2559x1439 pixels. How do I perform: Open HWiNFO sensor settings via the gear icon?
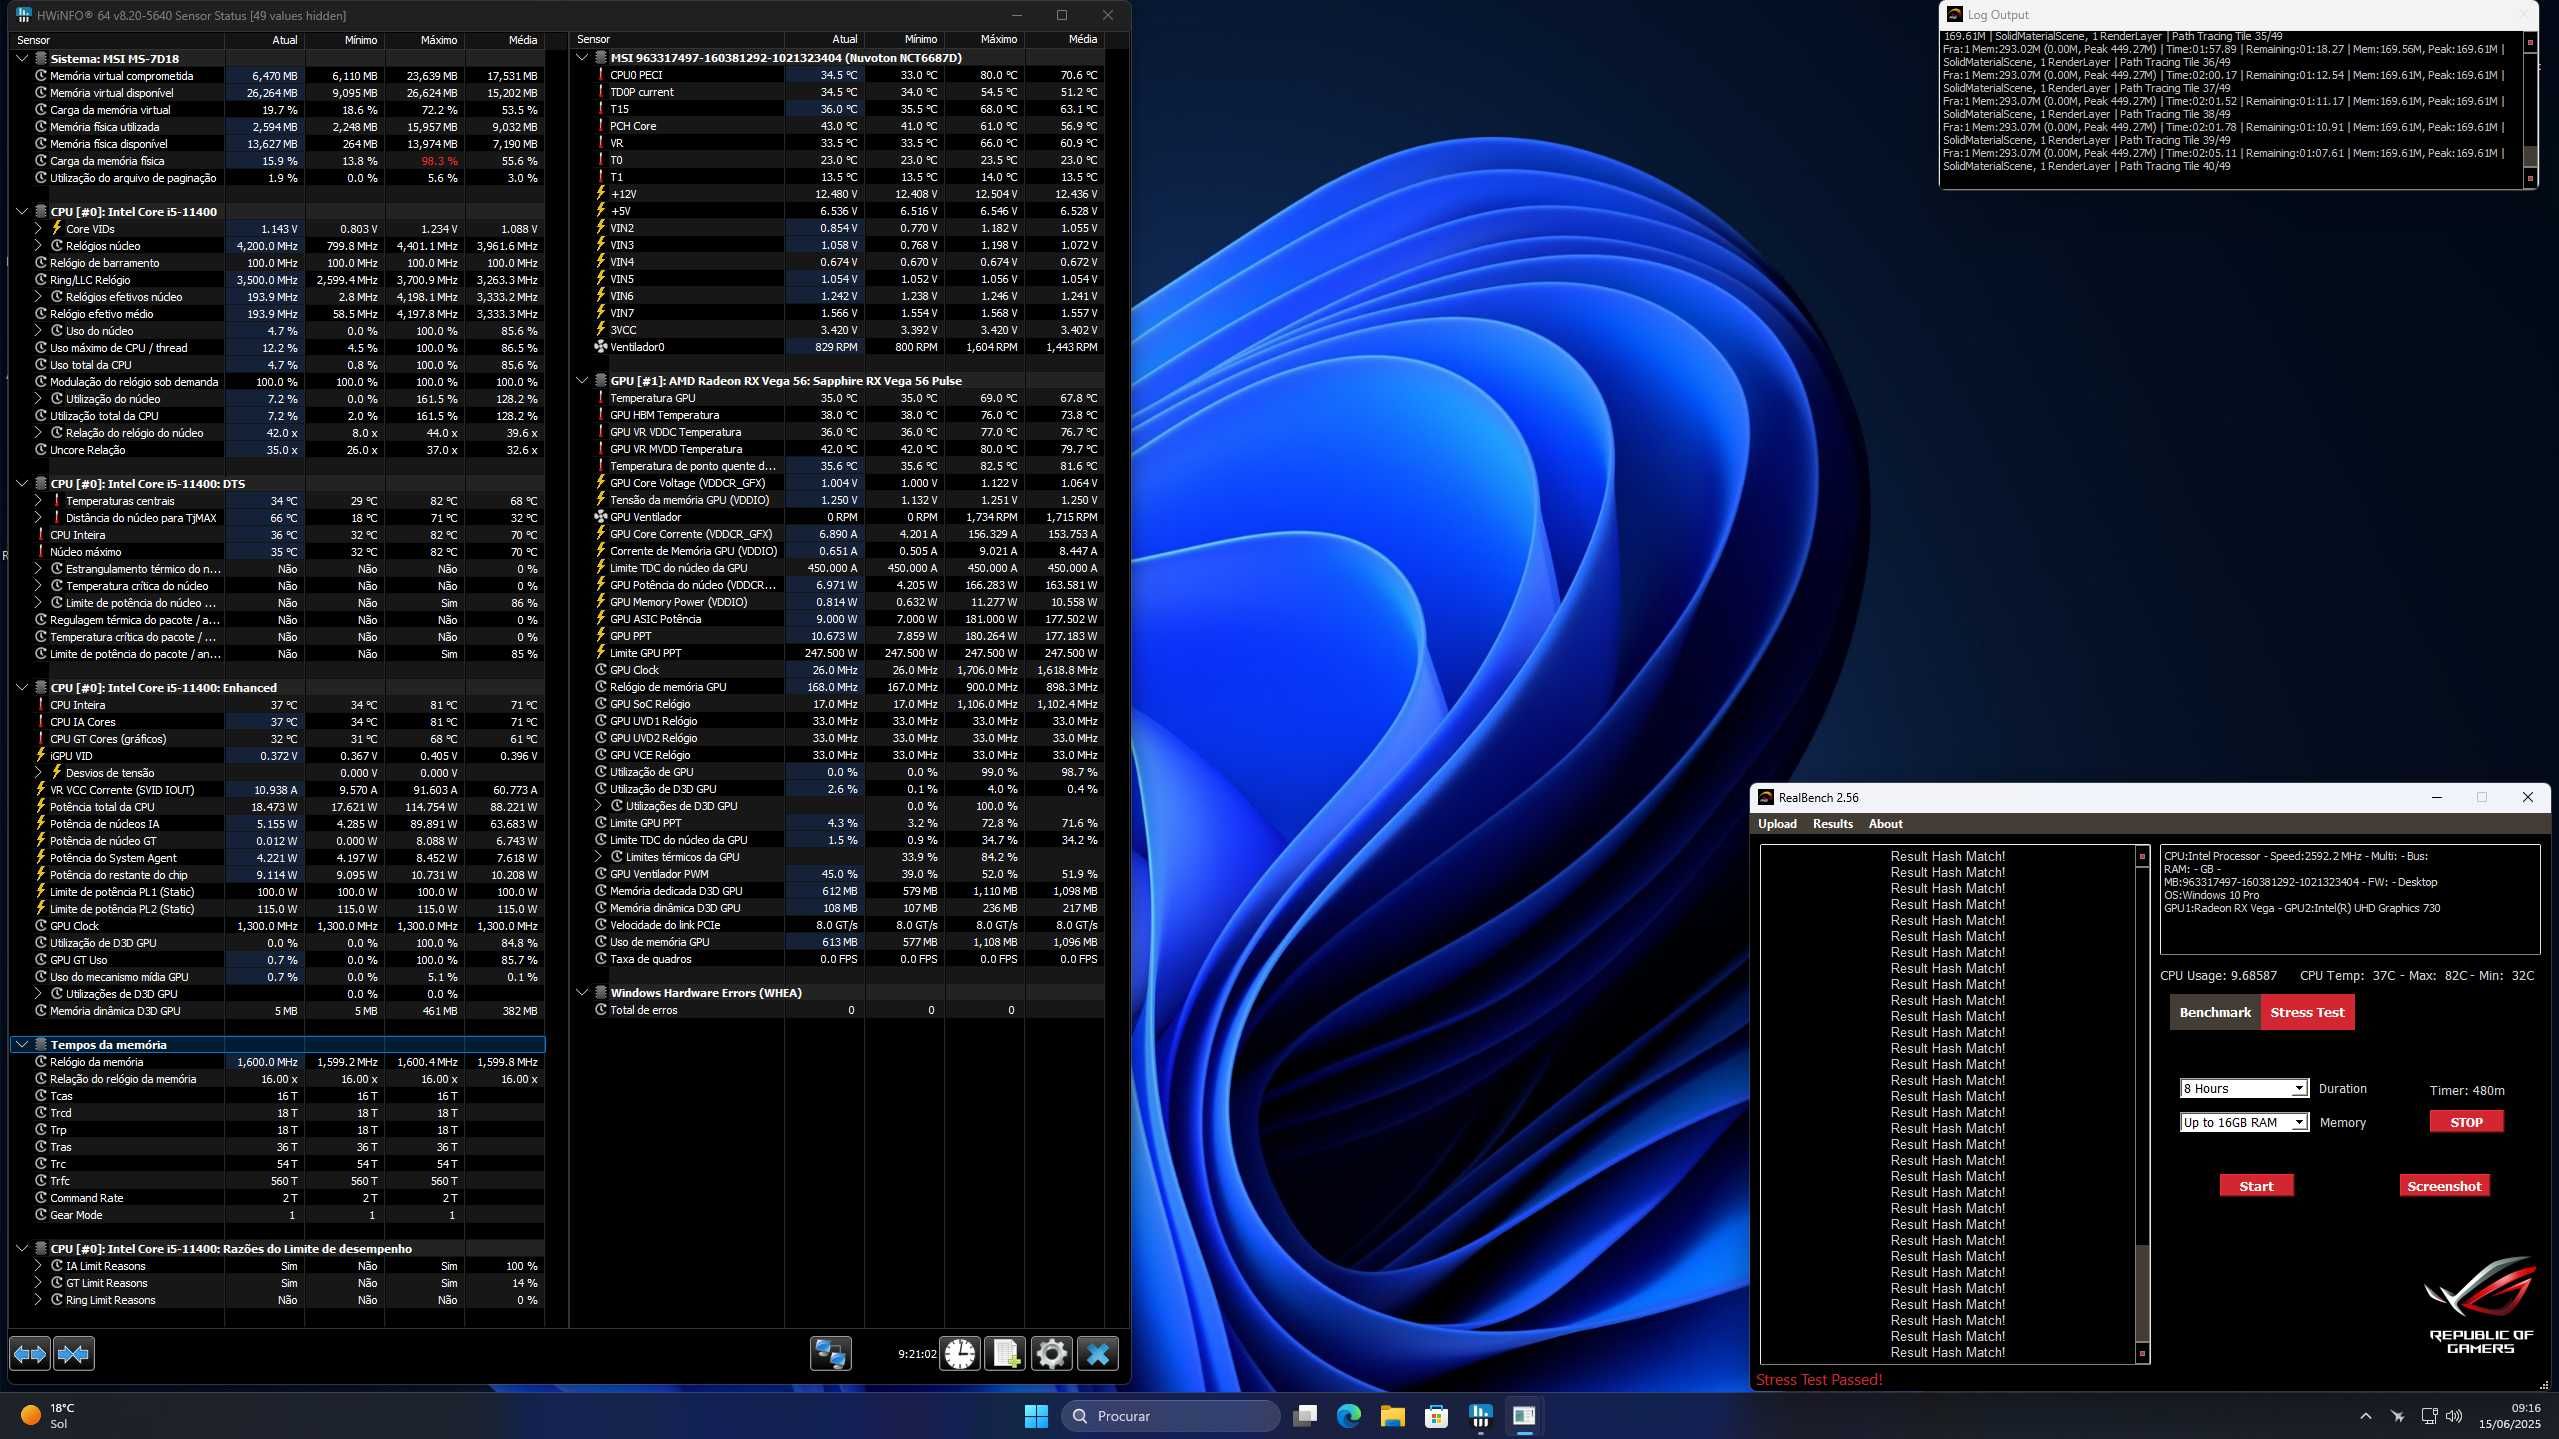point(1051,1354)
